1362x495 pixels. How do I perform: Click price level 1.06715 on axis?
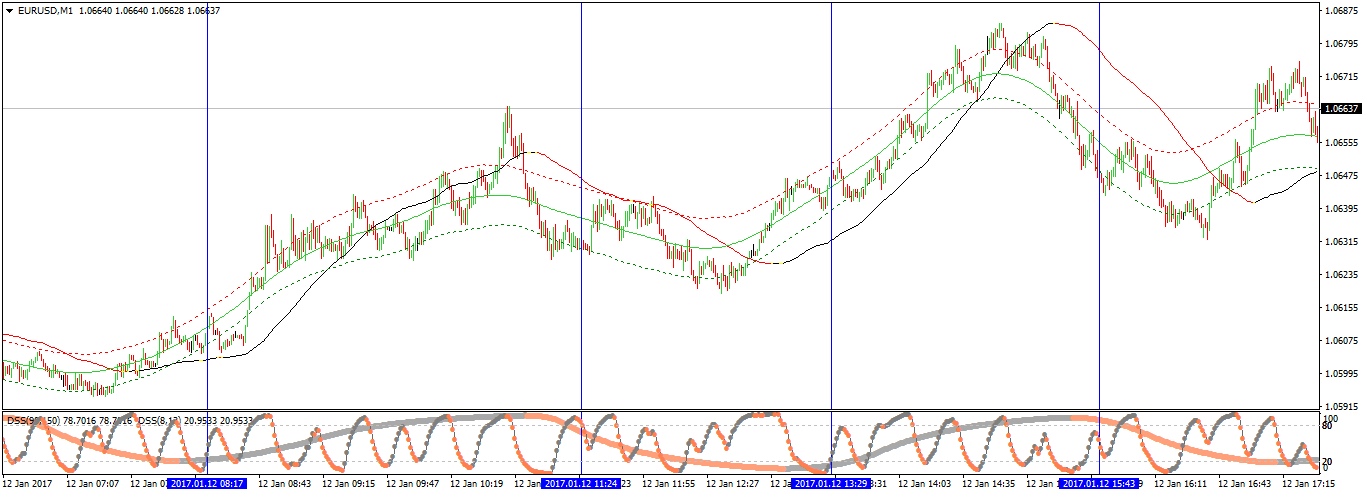[1339, 77]
